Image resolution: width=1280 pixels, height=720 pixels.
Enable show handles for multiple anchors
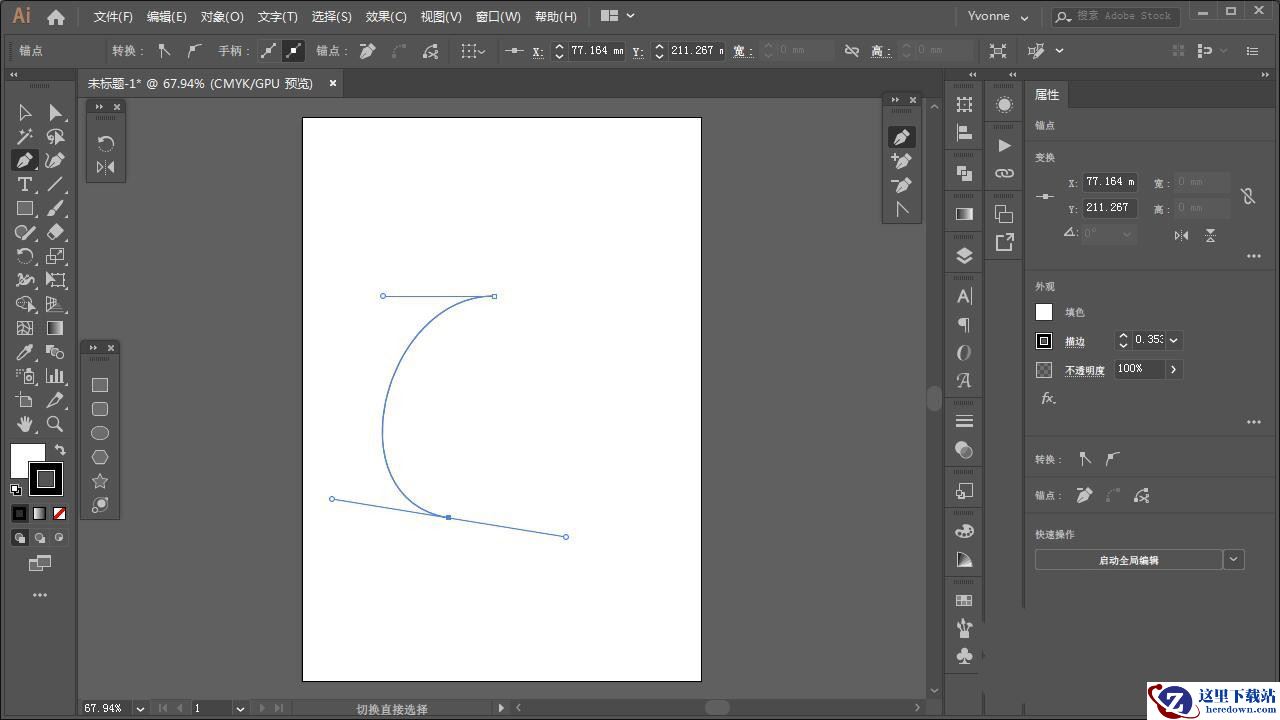tap(268, 51)
